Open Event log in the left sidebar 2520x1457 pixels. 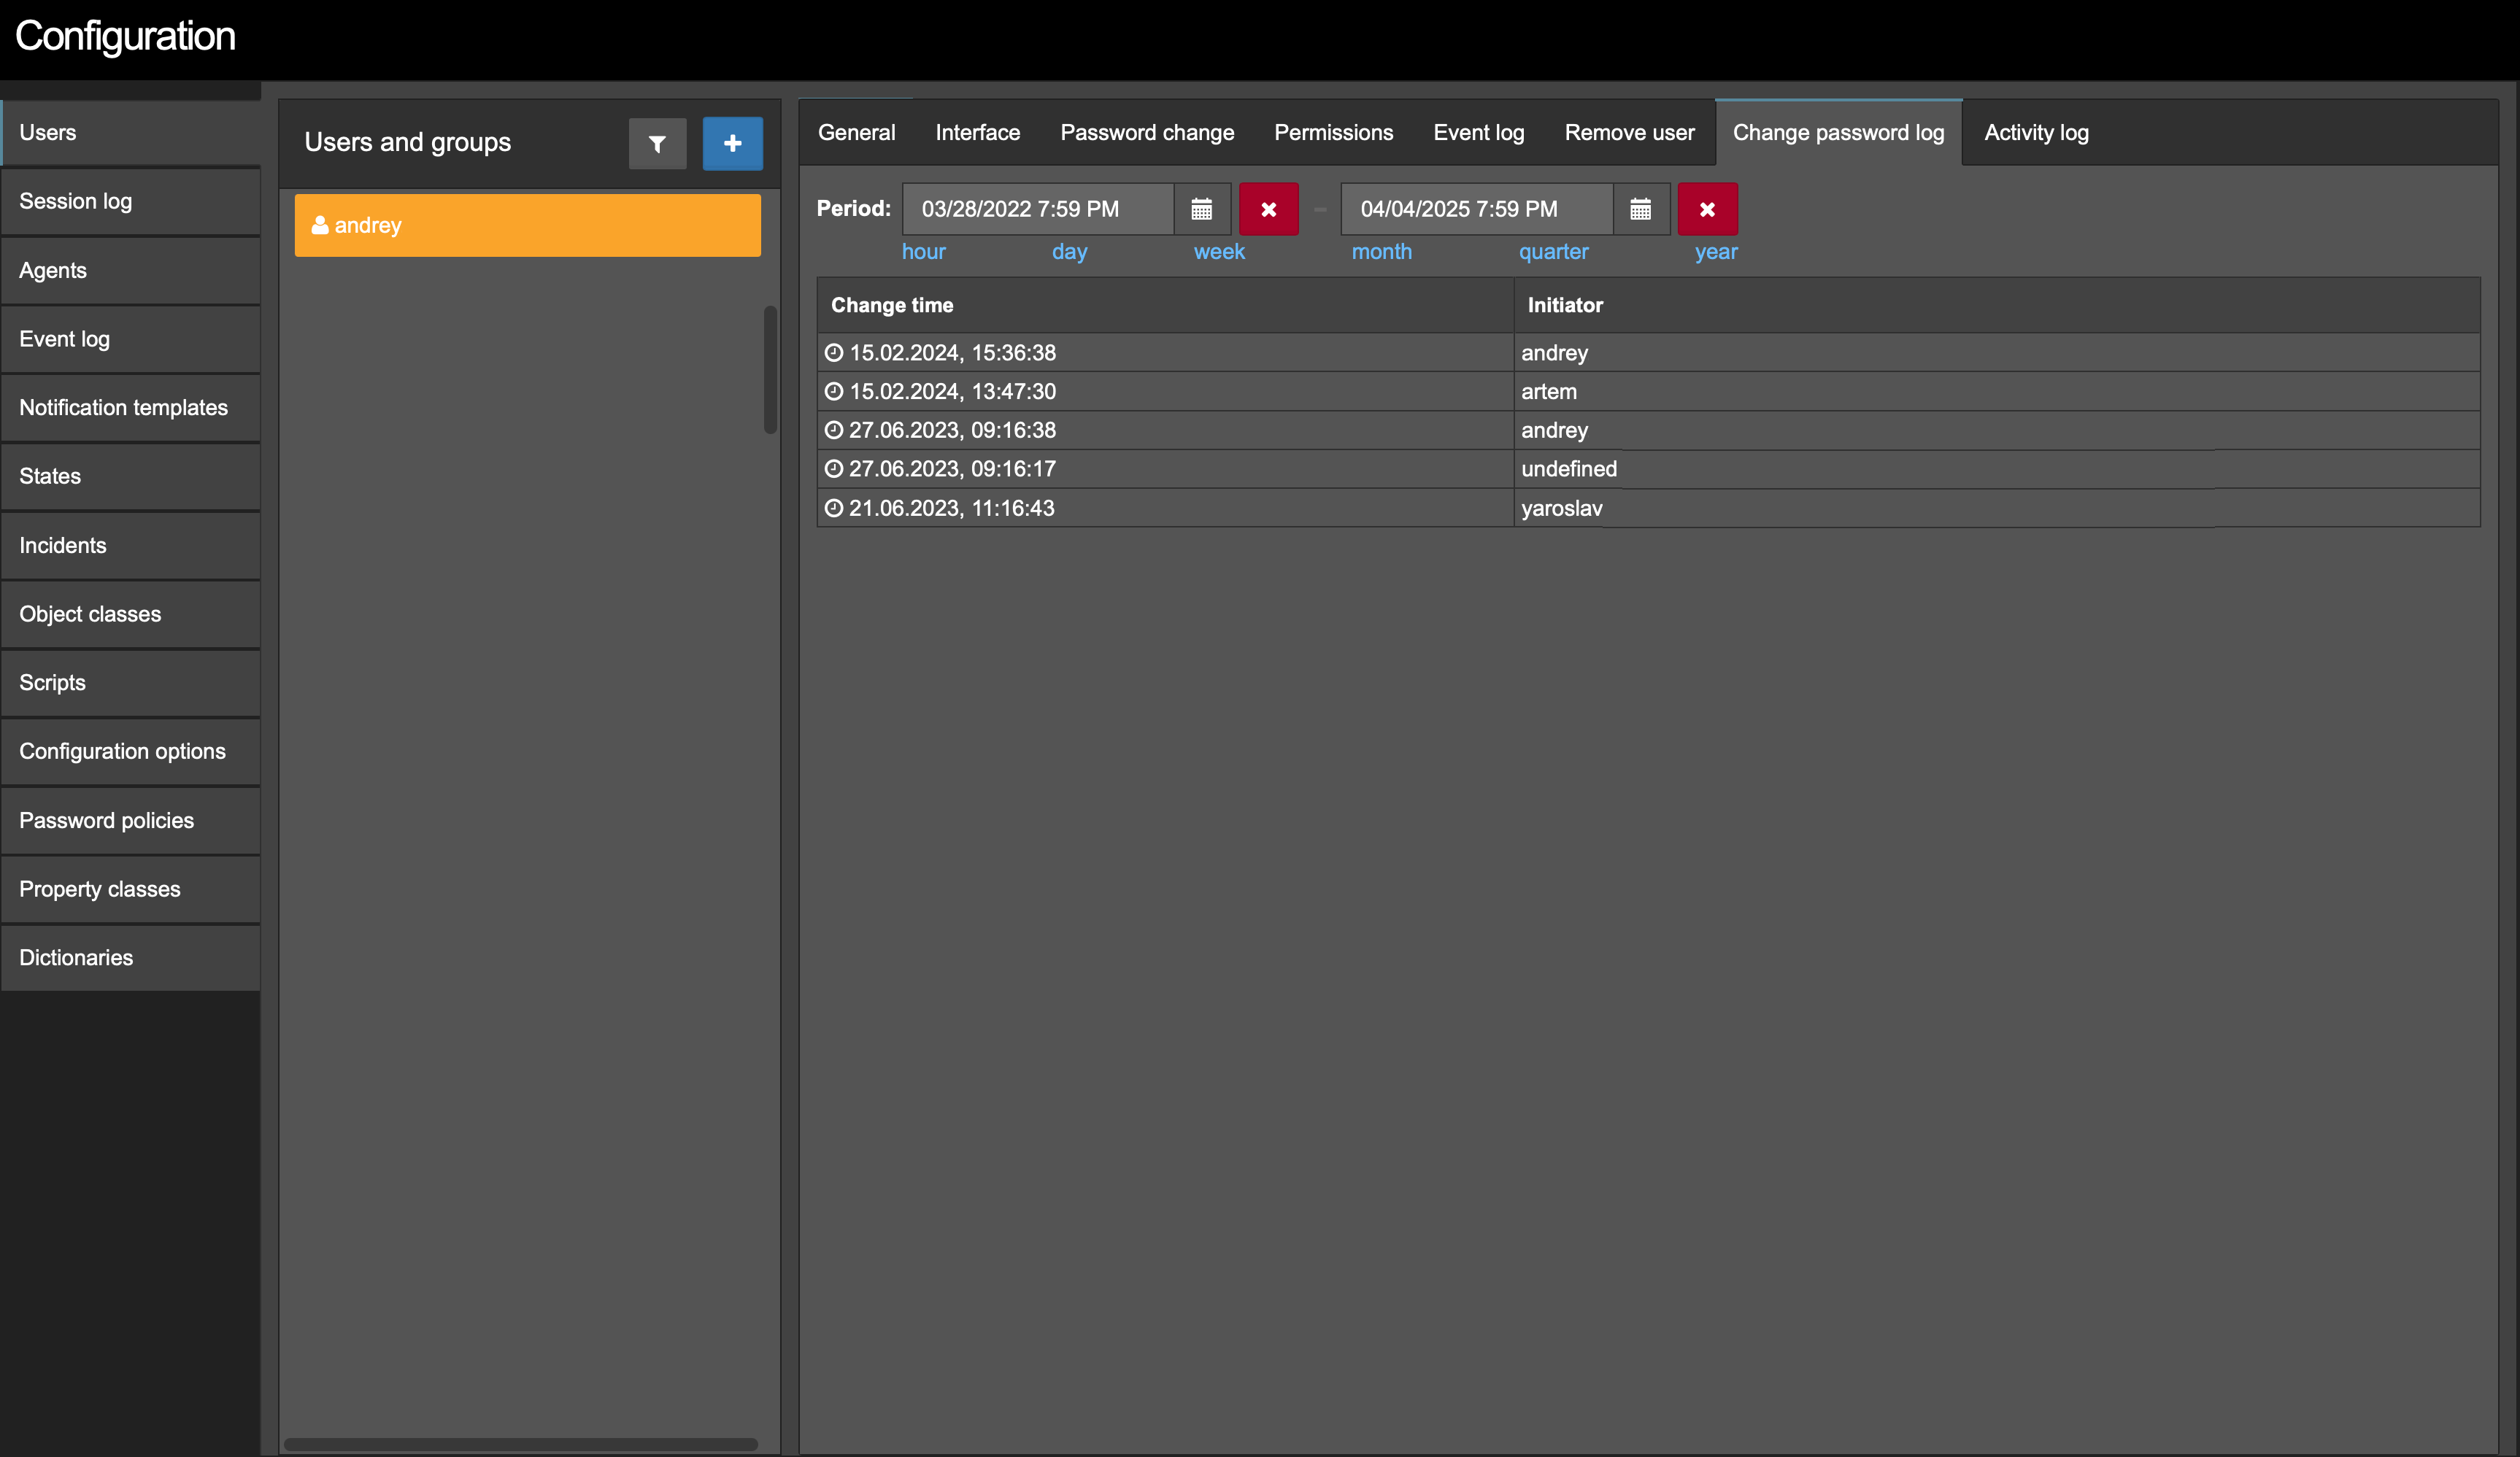point(131,339)
